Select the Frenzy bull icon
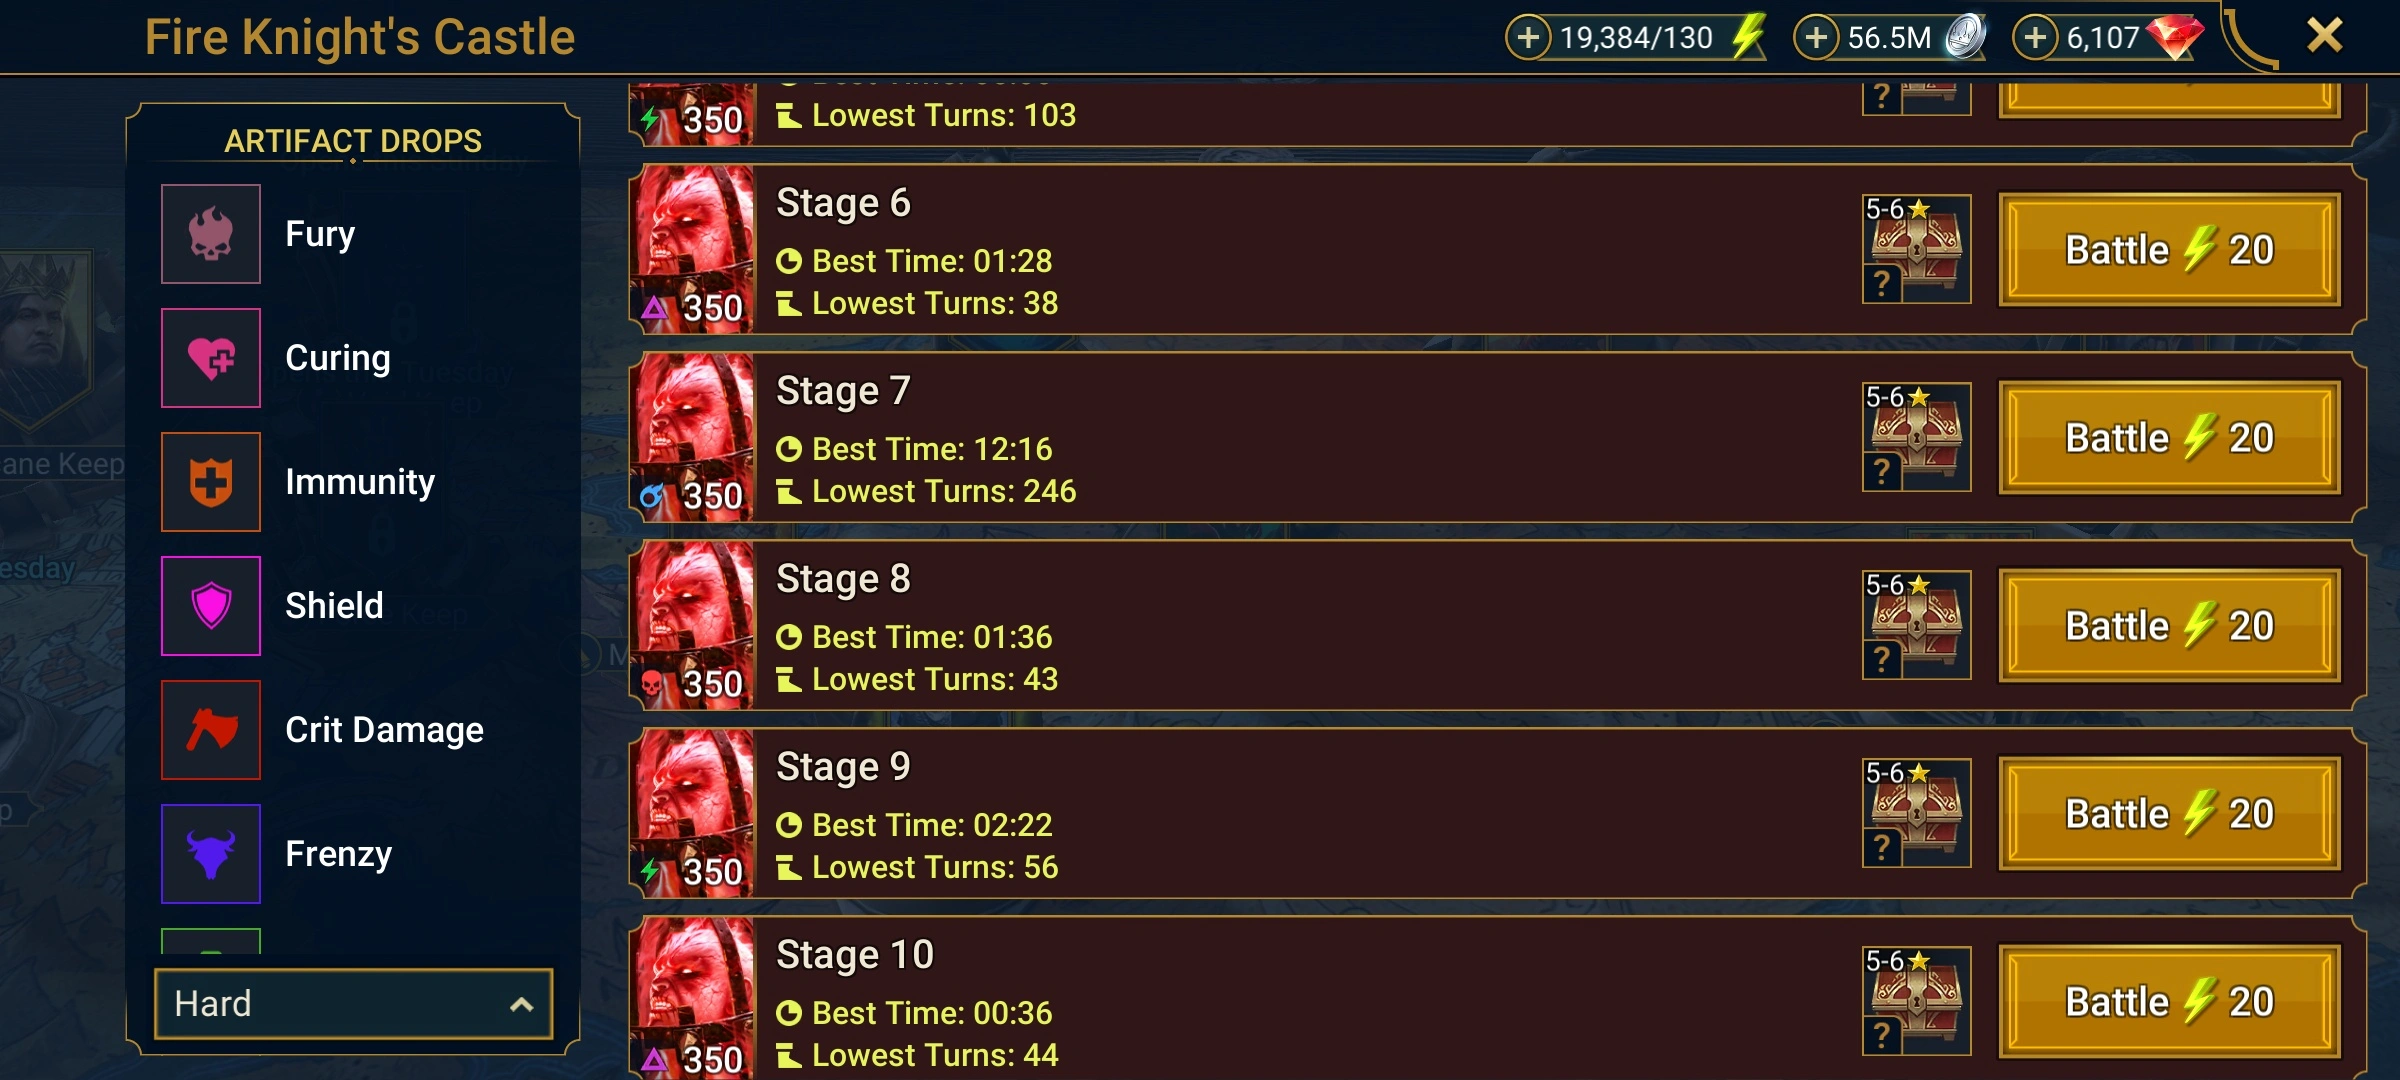2400x1080 pixels. pyautogui.click(x=211, y=854)
